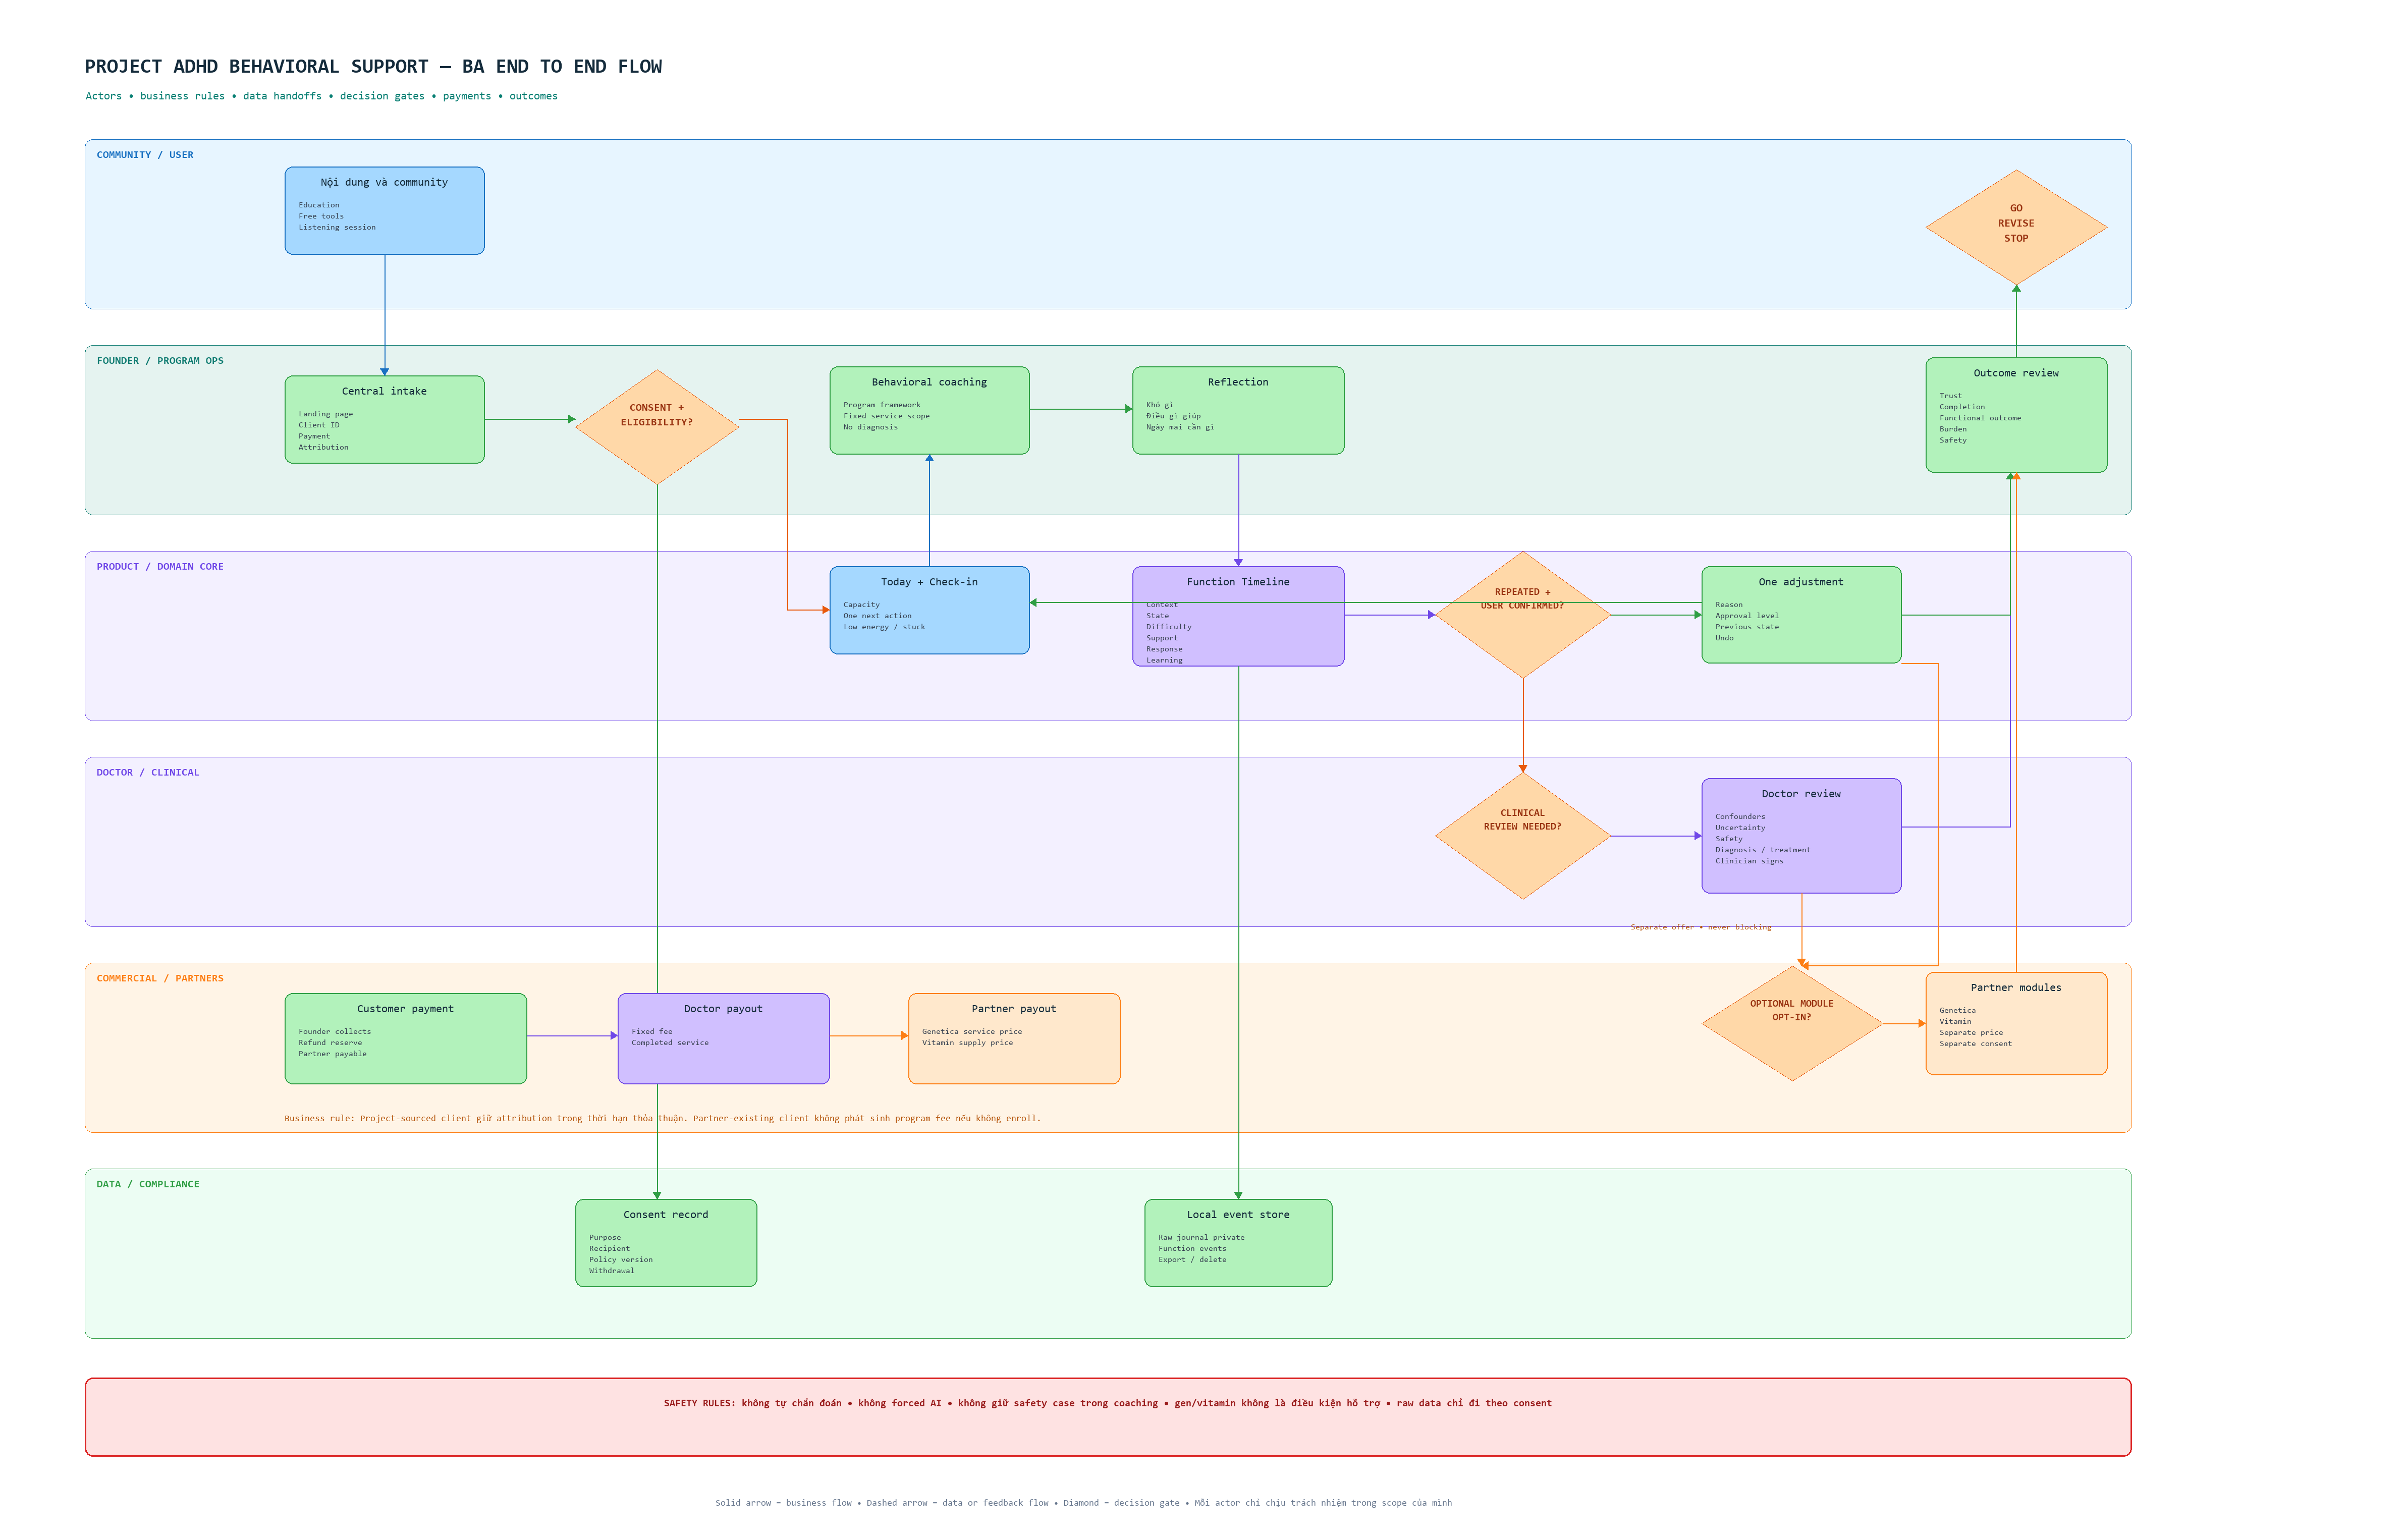Select the OPTIONAL MODULE OPT-IN? diamond
The width and height of the screenshot is (2404, 1540).
coord(1792,1023)
